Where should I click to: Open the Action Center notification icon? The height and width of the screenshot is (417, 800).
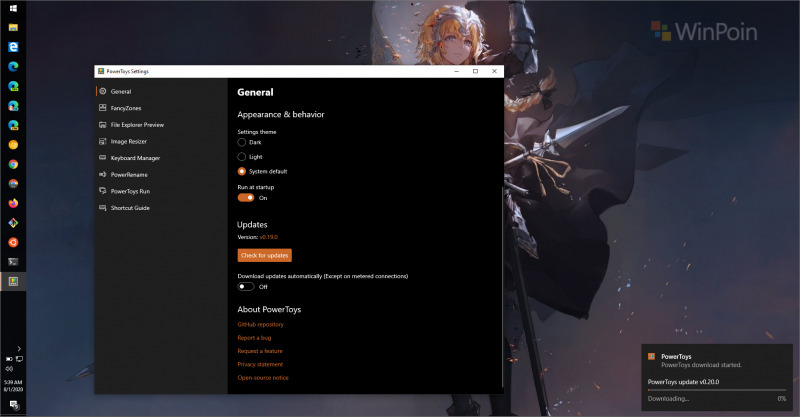pyautogui.click(x=13, y=405)
